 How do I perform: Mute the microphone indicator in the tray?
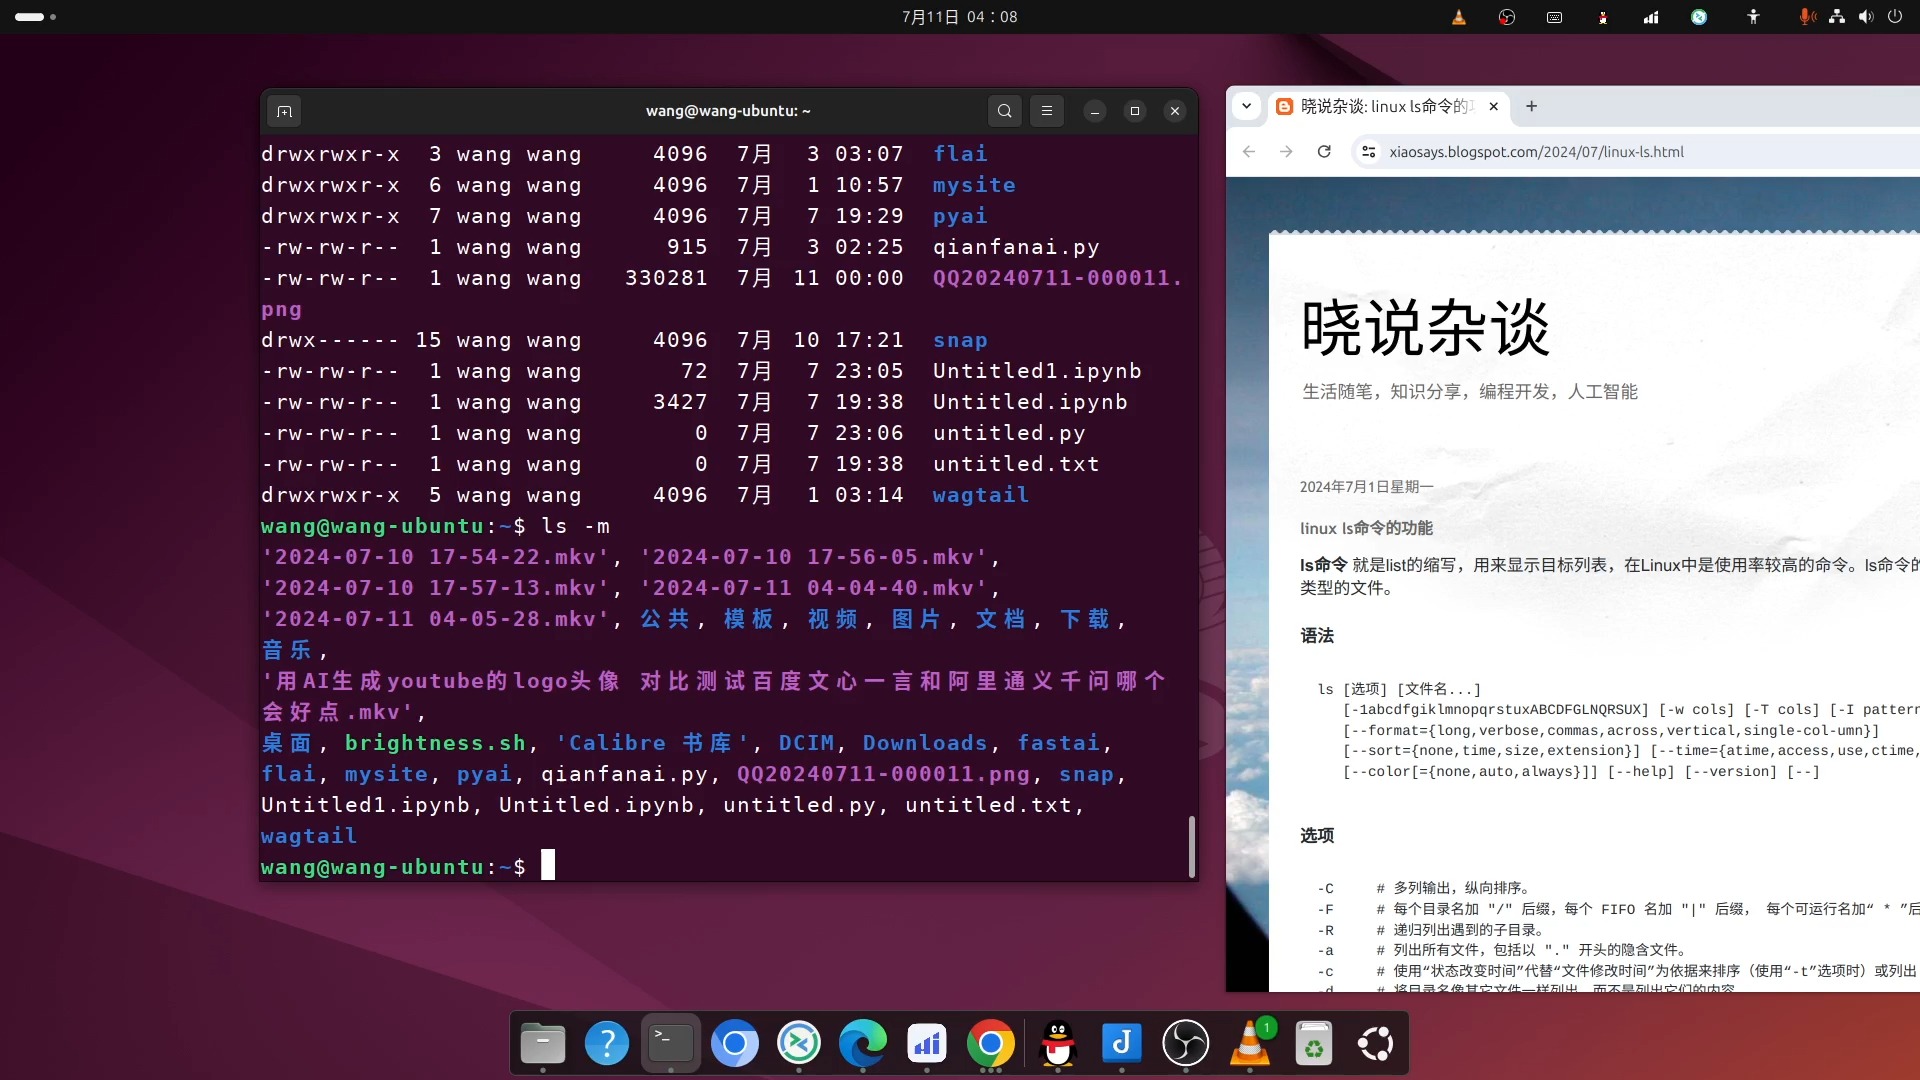pyautogui.click(x=1806, y=17)
